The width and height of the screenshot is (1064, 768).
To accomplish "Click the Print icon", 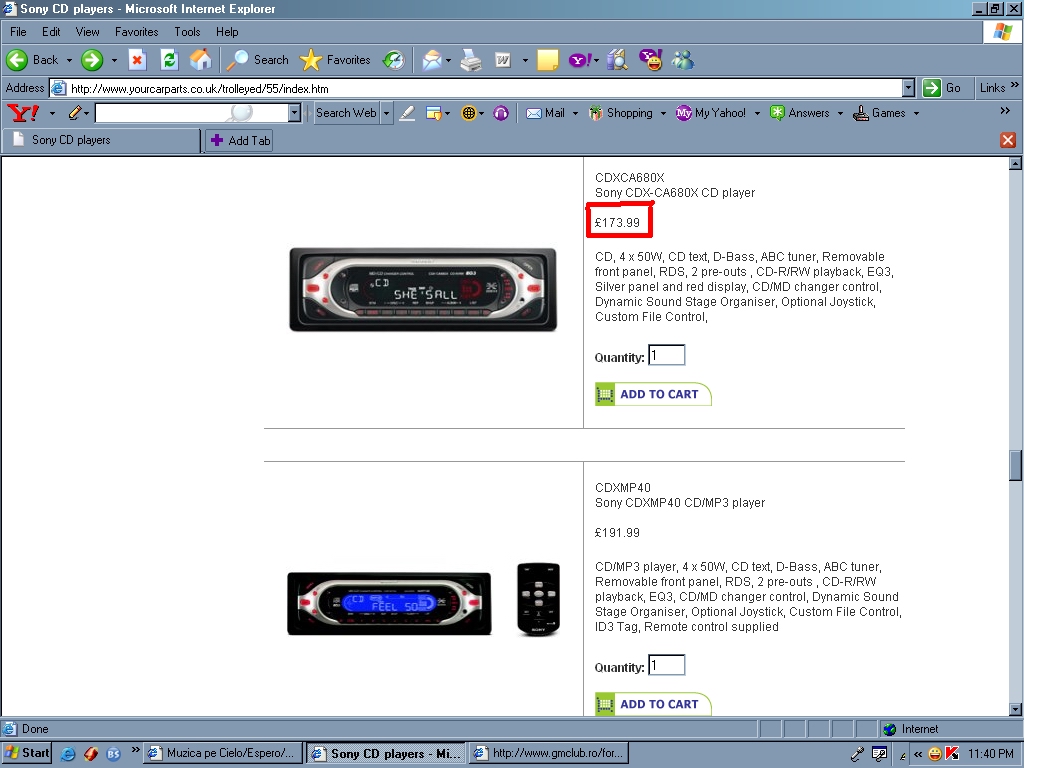I will click(x=471, y=60).
